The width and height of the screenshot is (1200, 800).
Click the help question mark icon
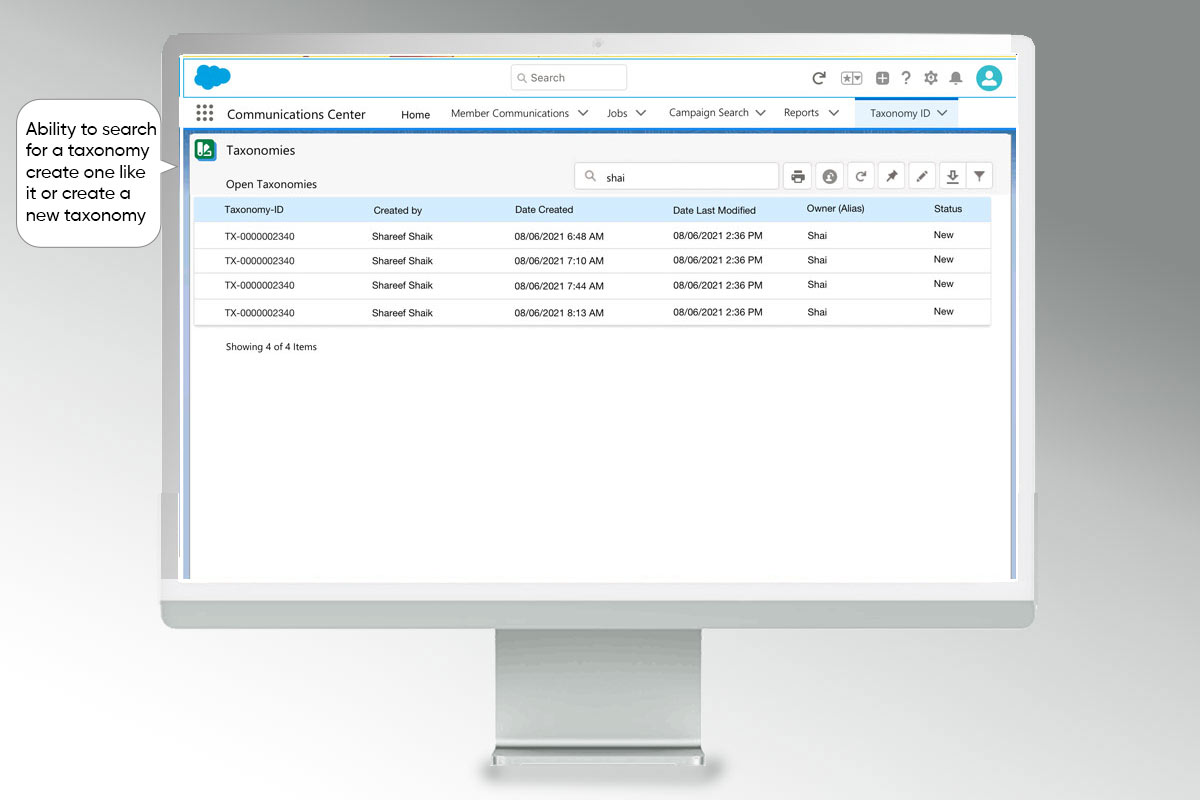[906, 78]
